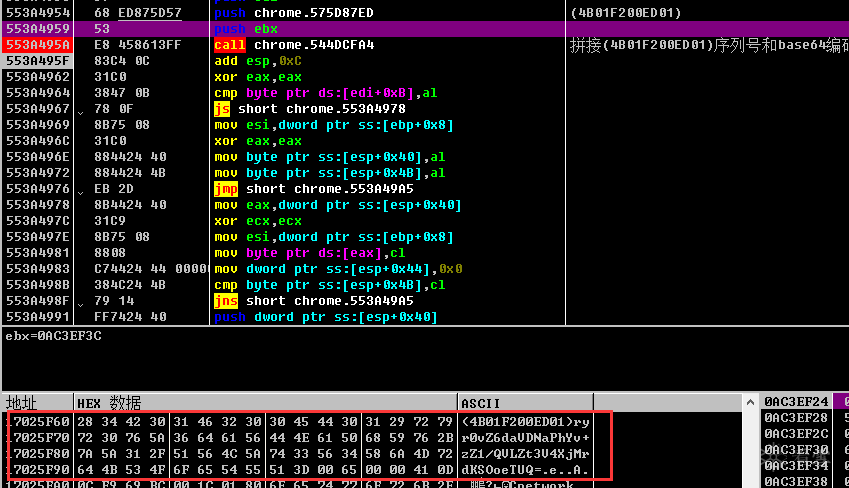This screenshot has width=849, height=488.
Task: Click hex bytes '83C4 0C'
Action: 122,61
